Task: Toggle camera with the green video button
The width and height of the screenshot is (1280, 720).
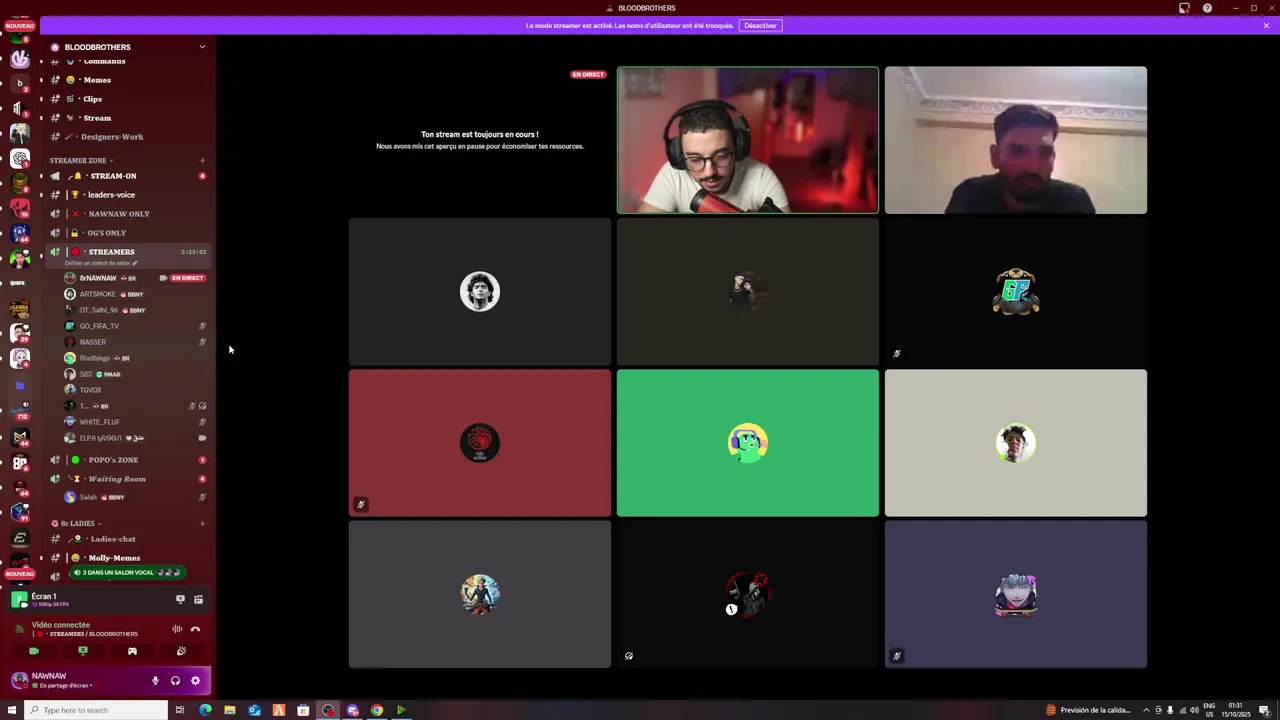Action: (x=34, y=651)
